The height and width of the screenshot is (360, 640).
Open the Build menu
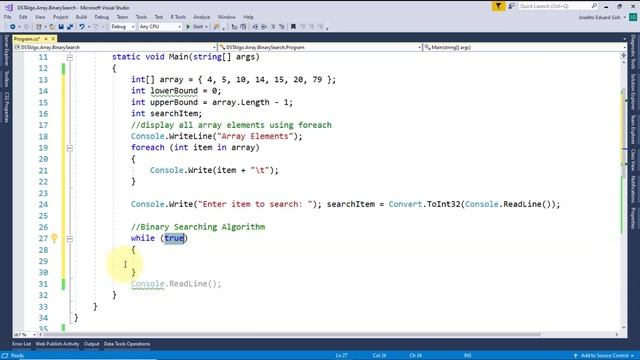(x=81, y=17)
